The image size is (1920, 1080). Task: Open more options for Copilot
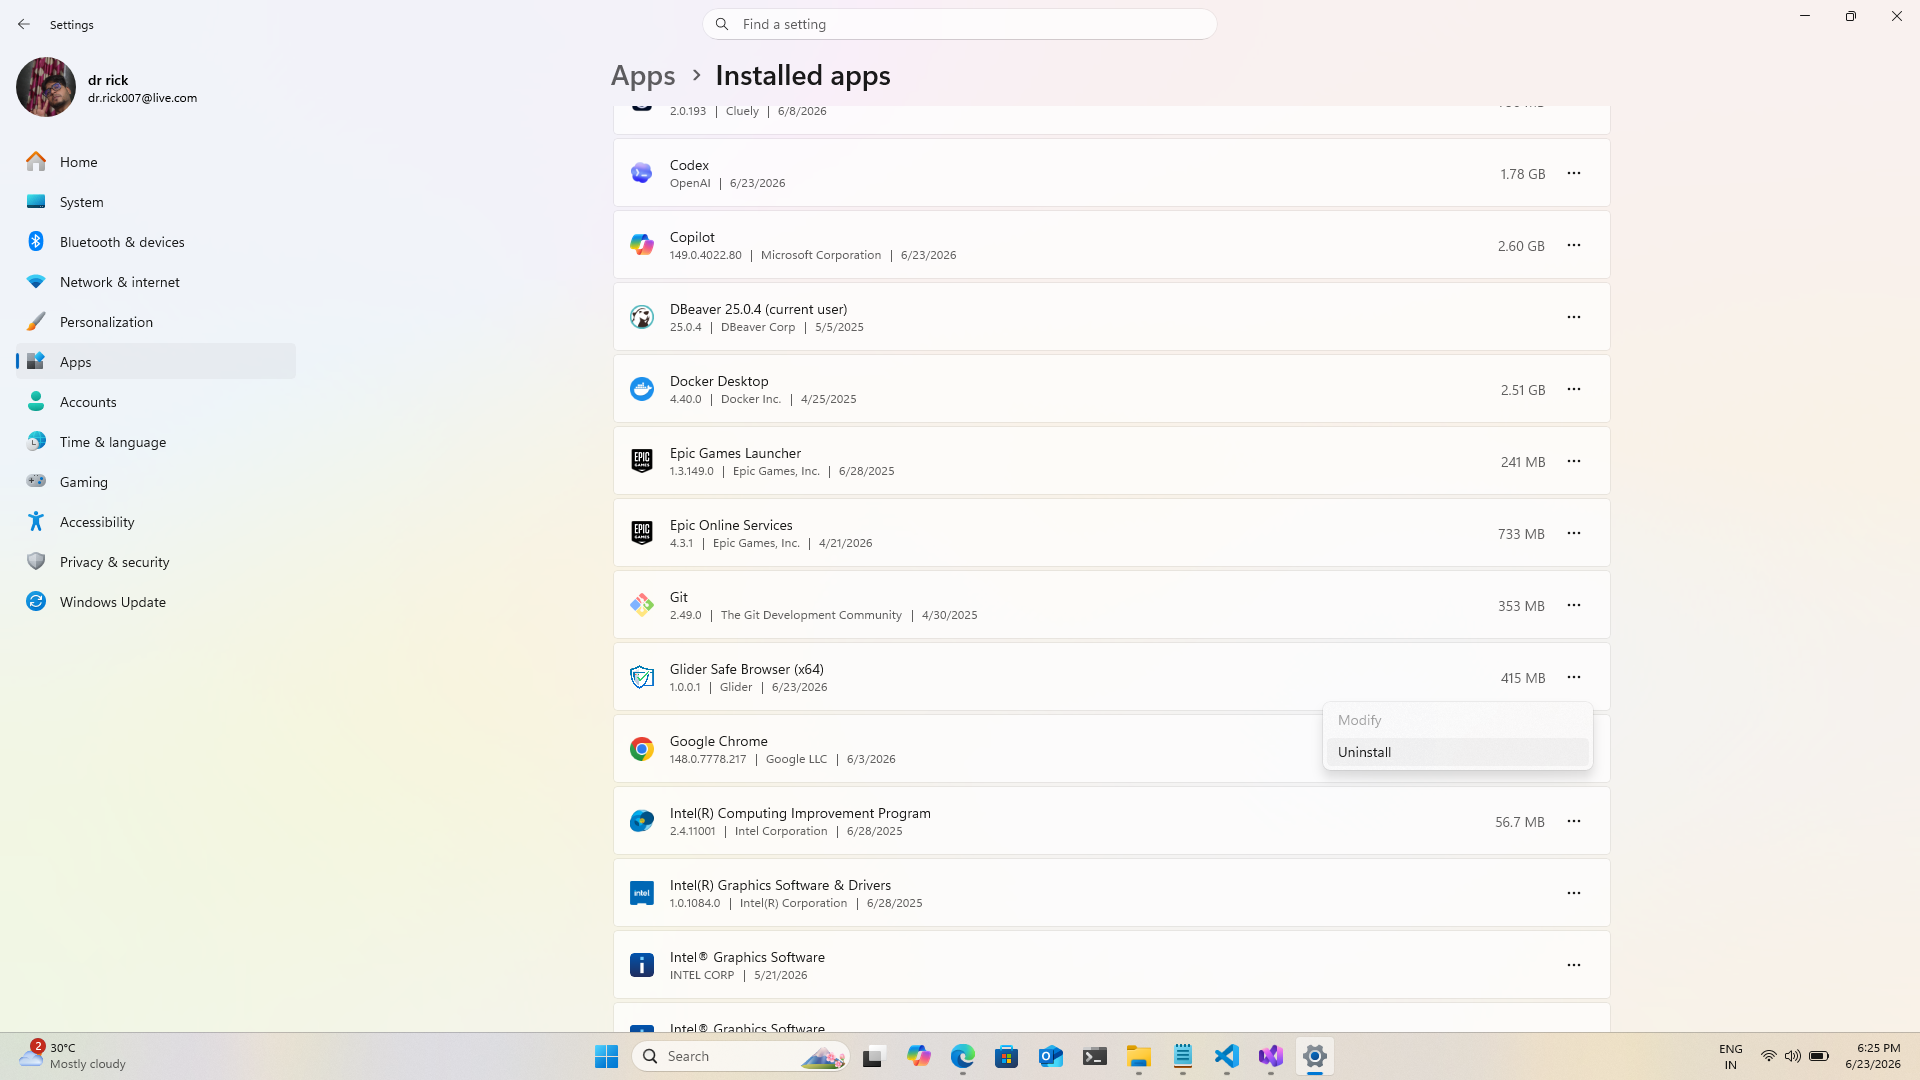pyautogui.click(x=1574, y=245)
